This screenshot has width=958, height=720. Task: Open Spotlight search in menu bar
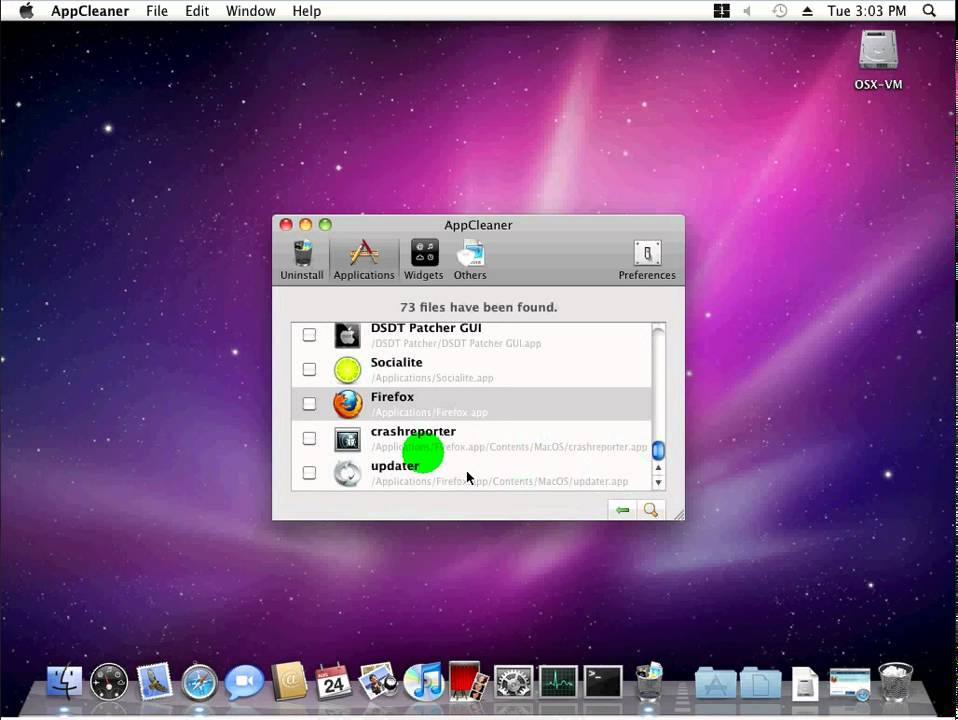929,11
